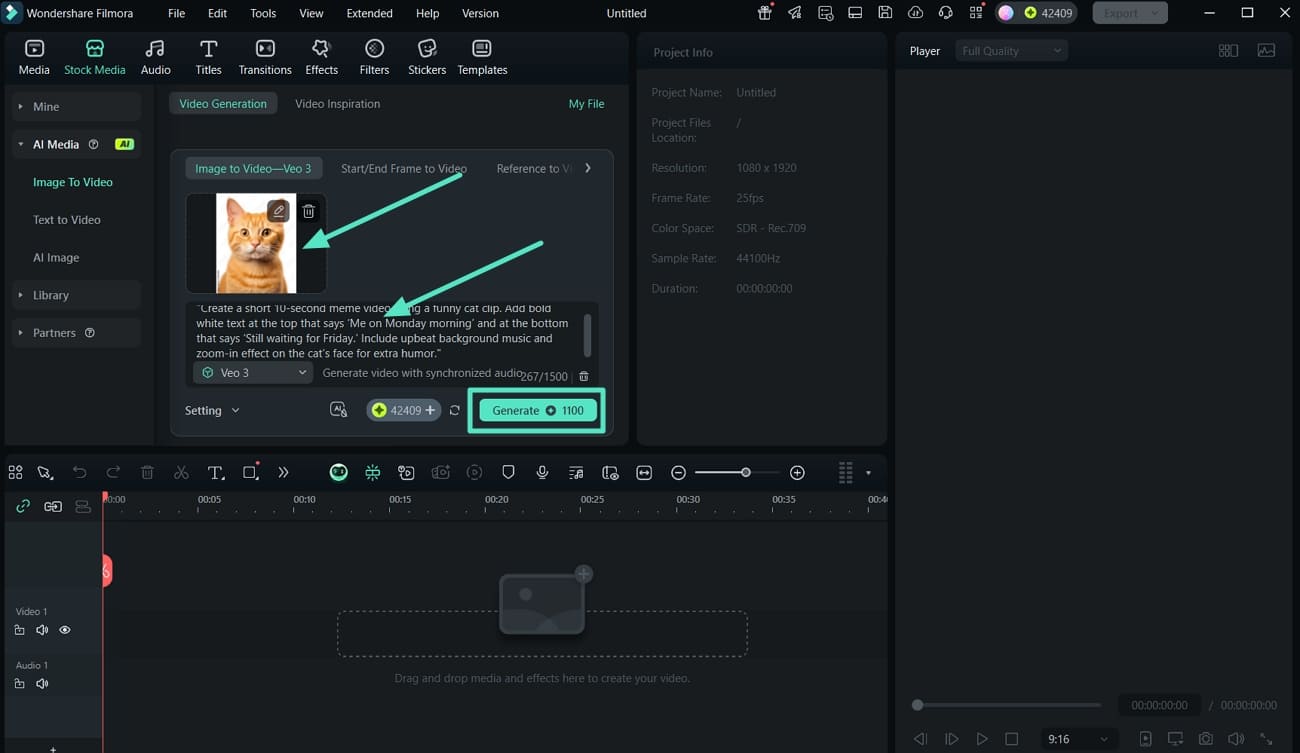
Task: Click the player progress scrubber
Action: point(917,705)
